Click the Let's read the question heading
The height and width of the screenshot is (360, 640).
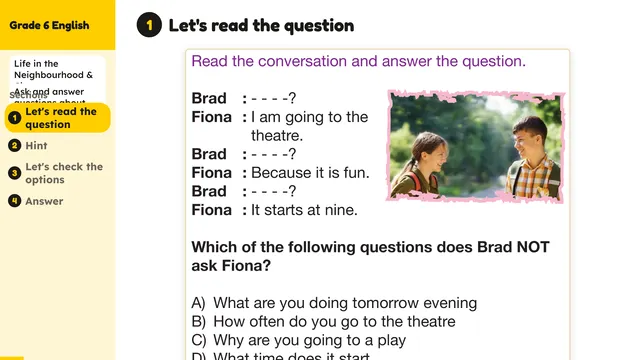click(x=261, y=25)
